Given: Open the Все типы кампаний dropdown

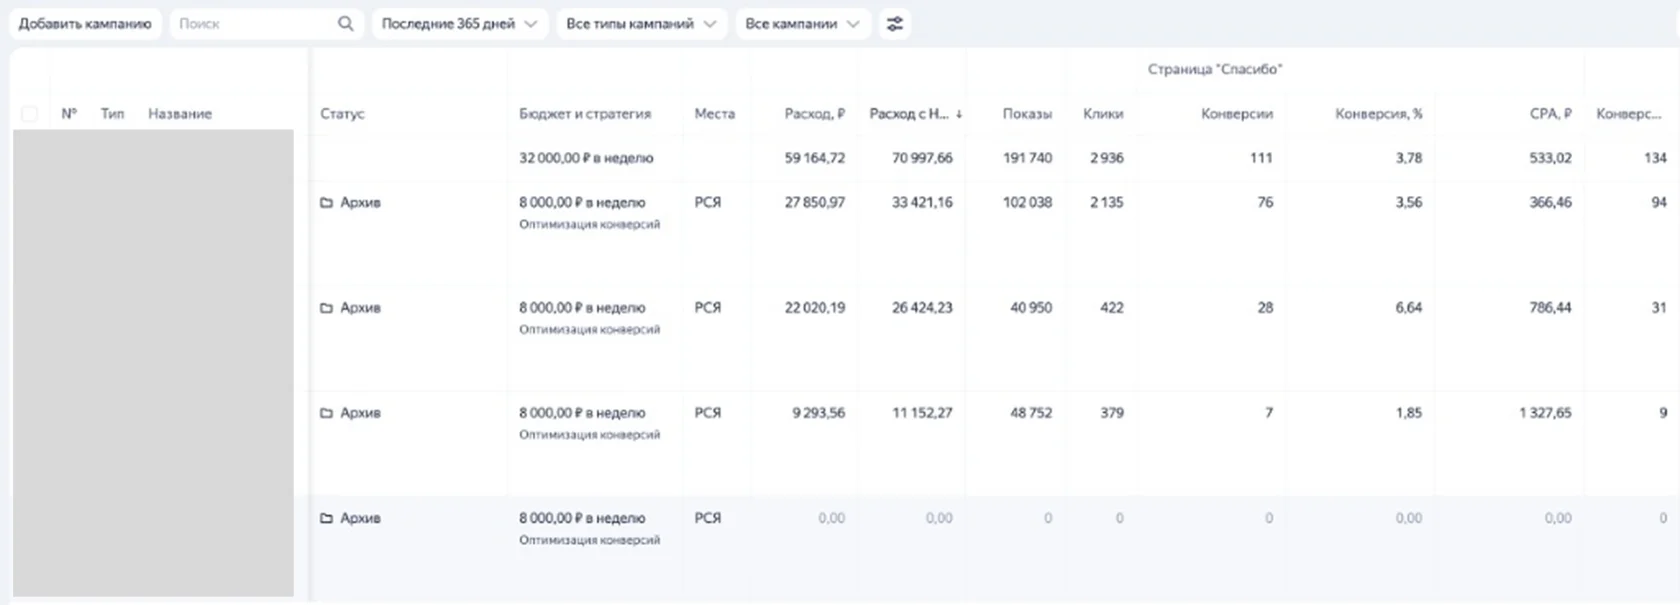Looking at the screenshot, I should click(x=640, y=24).
